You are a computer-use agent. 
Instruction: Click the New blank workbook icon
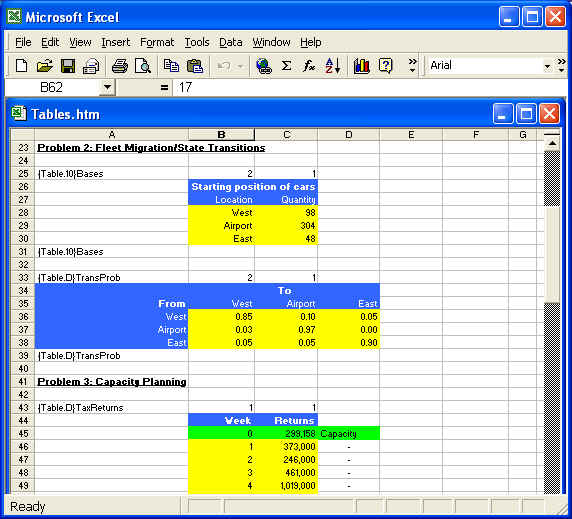(21, 66)
